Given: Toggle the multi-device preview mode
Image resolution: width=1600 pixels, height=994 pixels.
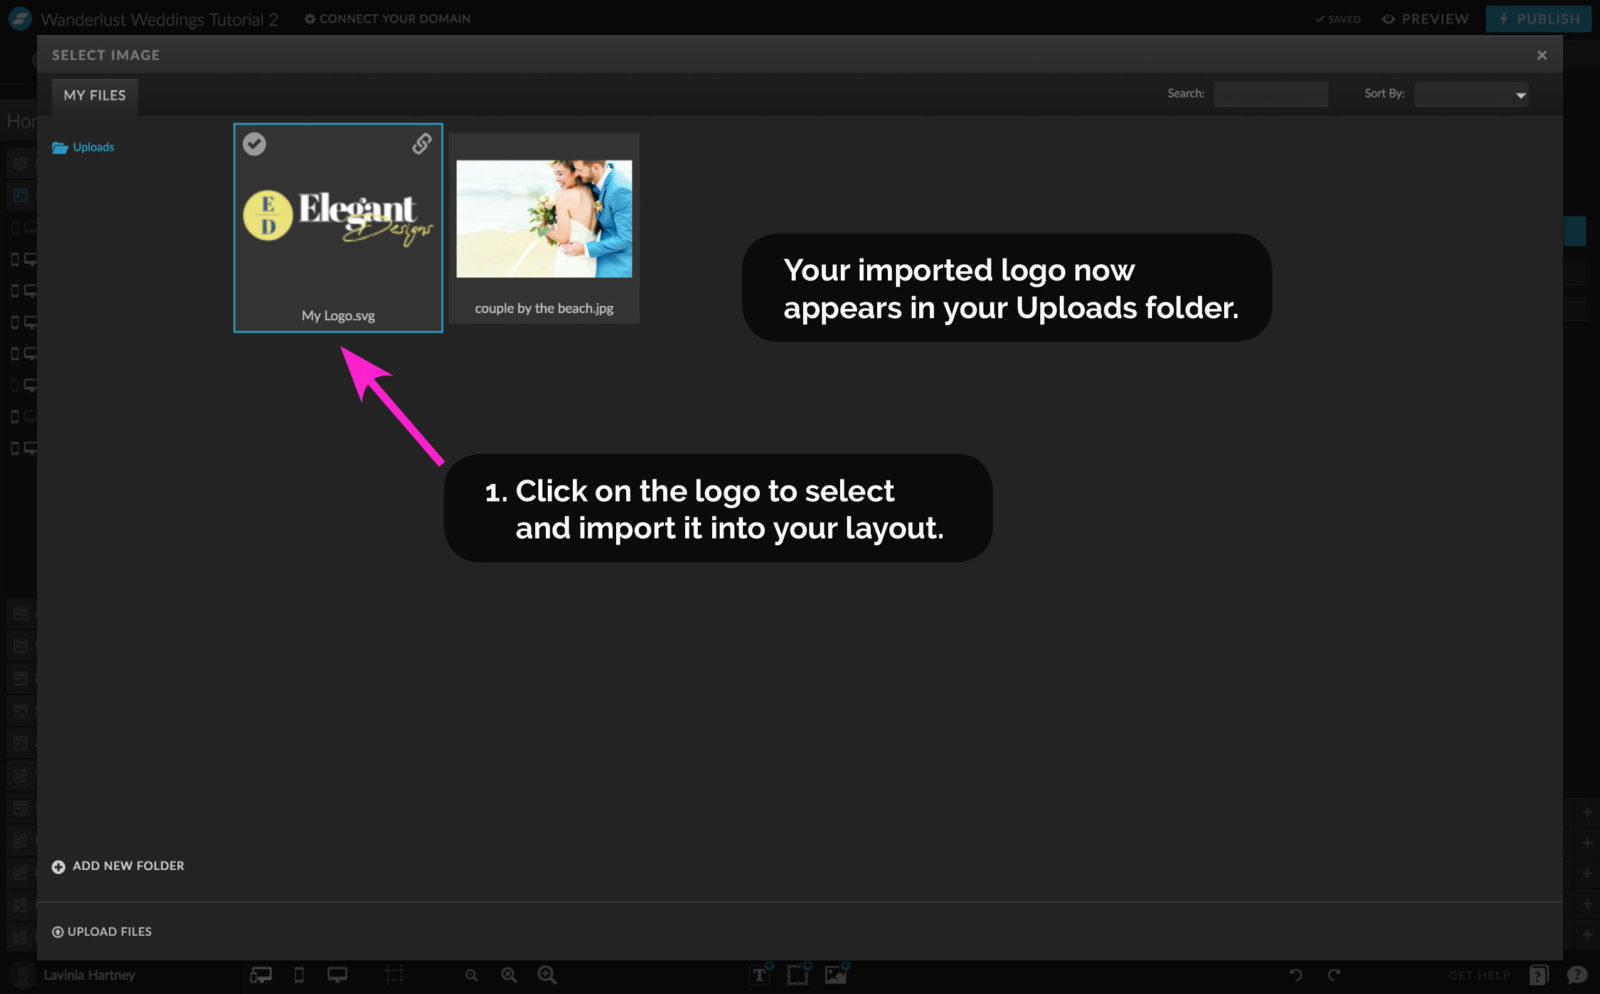Looking at the screenshot, I should pyautogui.click(x=261, y=974).
